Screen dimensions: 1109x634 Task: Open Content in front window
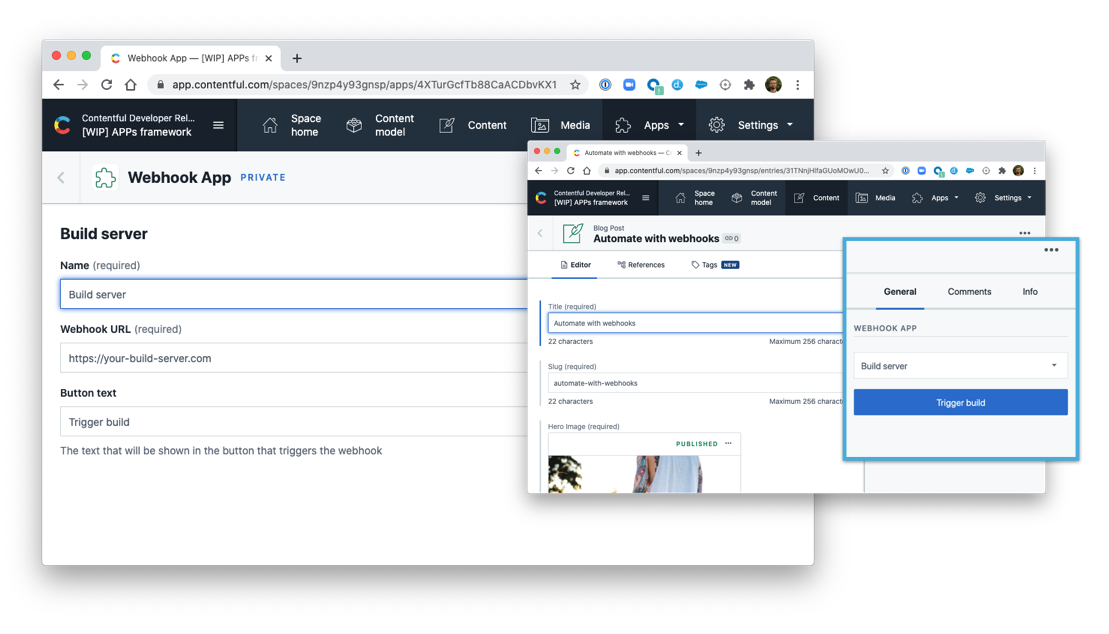(816, 198)
